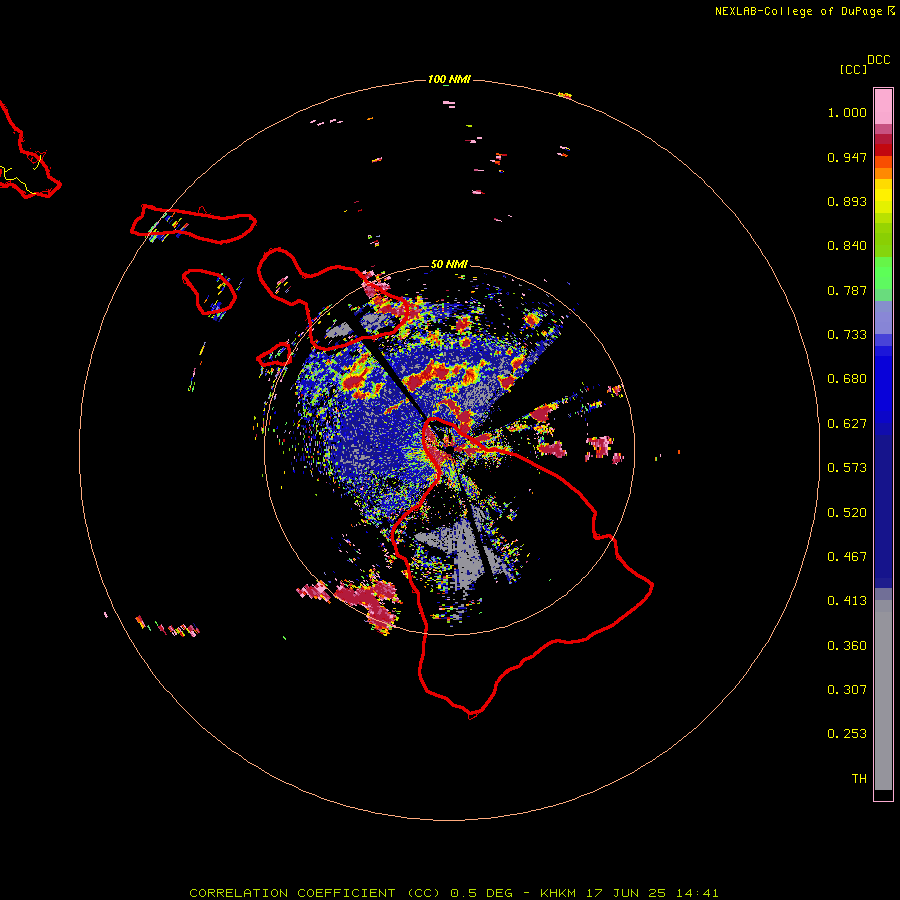Pick the dark navy color bar segment
The image size is (900, 900).
[883, 511]
